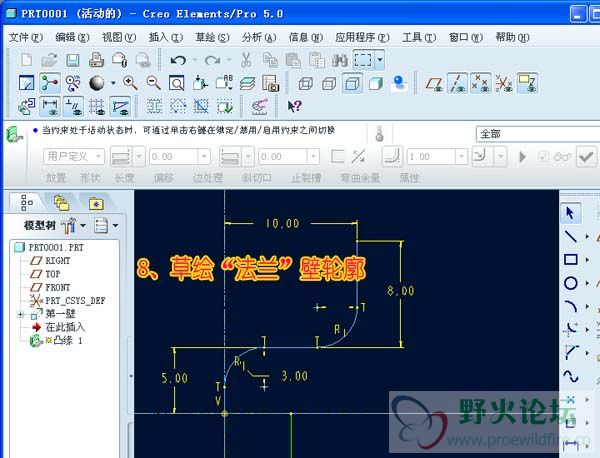Click the Open file folder icon
Viewport: 600px width, 458px height.
tap(49, 60)
